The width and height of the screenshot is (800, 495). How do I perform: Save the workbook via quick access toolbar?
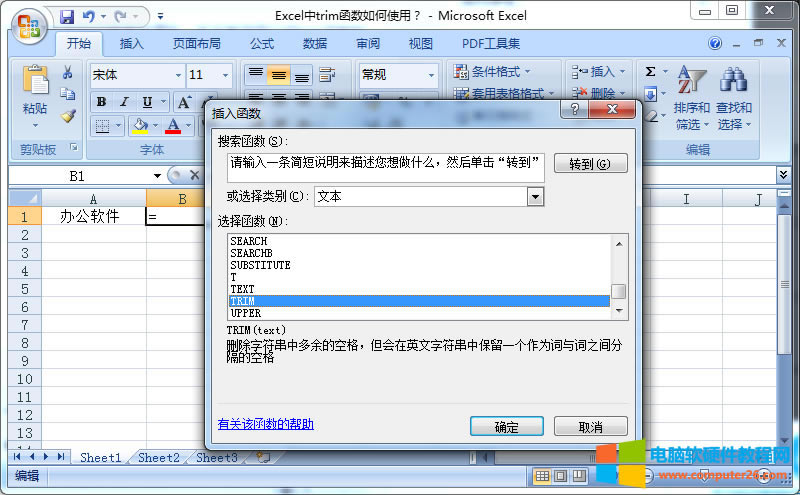(x=67, y=17)
